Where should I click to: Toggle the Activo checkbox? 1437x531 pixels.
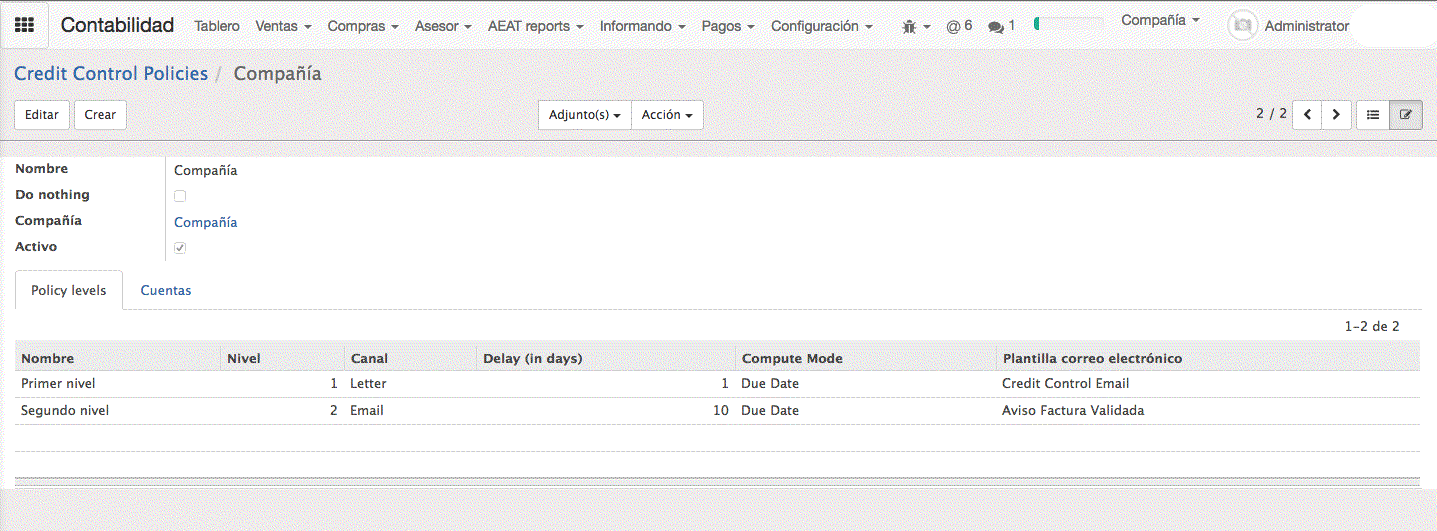180,248
